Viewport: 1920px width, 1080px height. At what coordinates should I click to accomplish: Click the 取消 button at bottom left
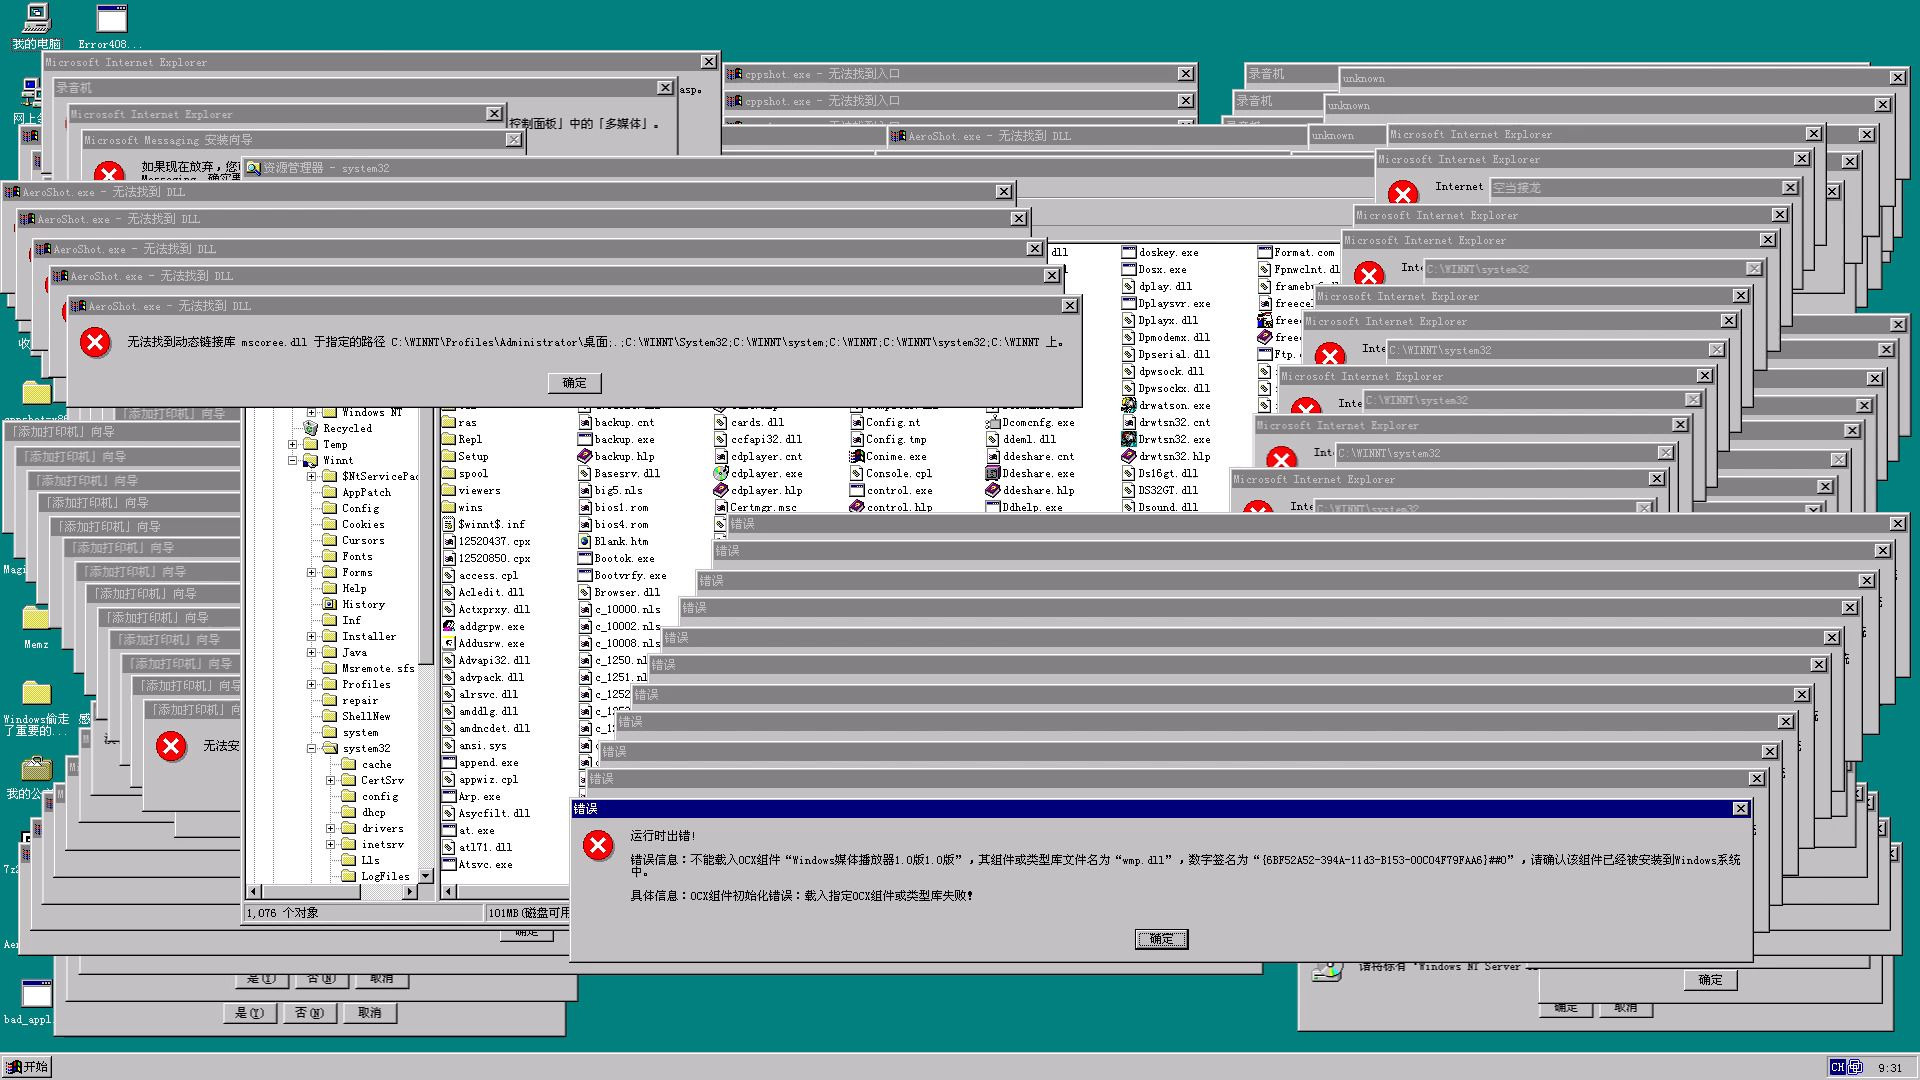pos(369,1013)
